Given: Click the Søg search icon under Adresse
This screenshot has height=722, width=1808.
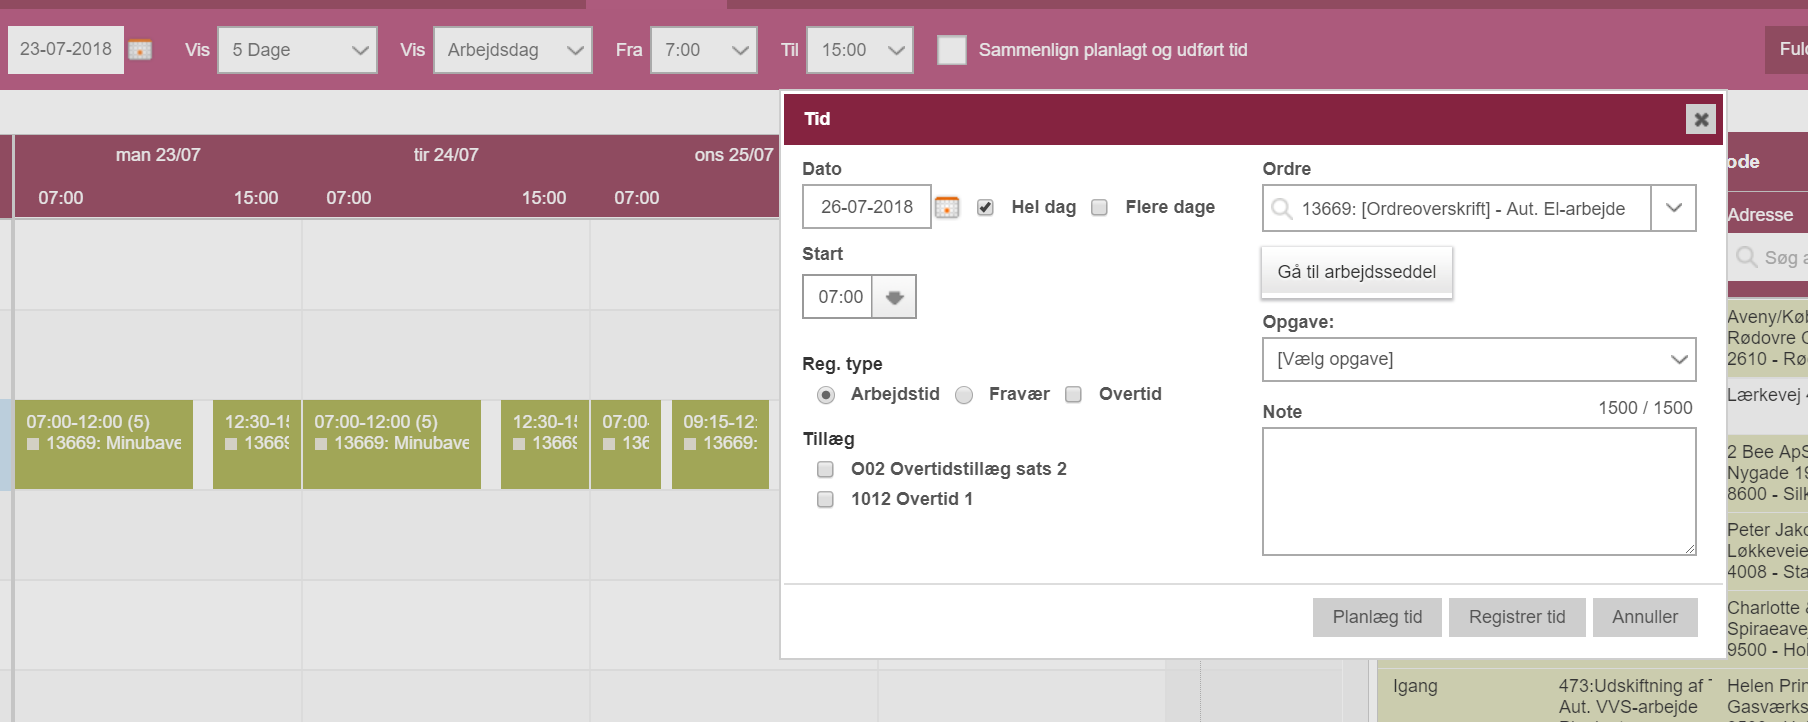Looking at the screenshot, I should [1747, 257].
